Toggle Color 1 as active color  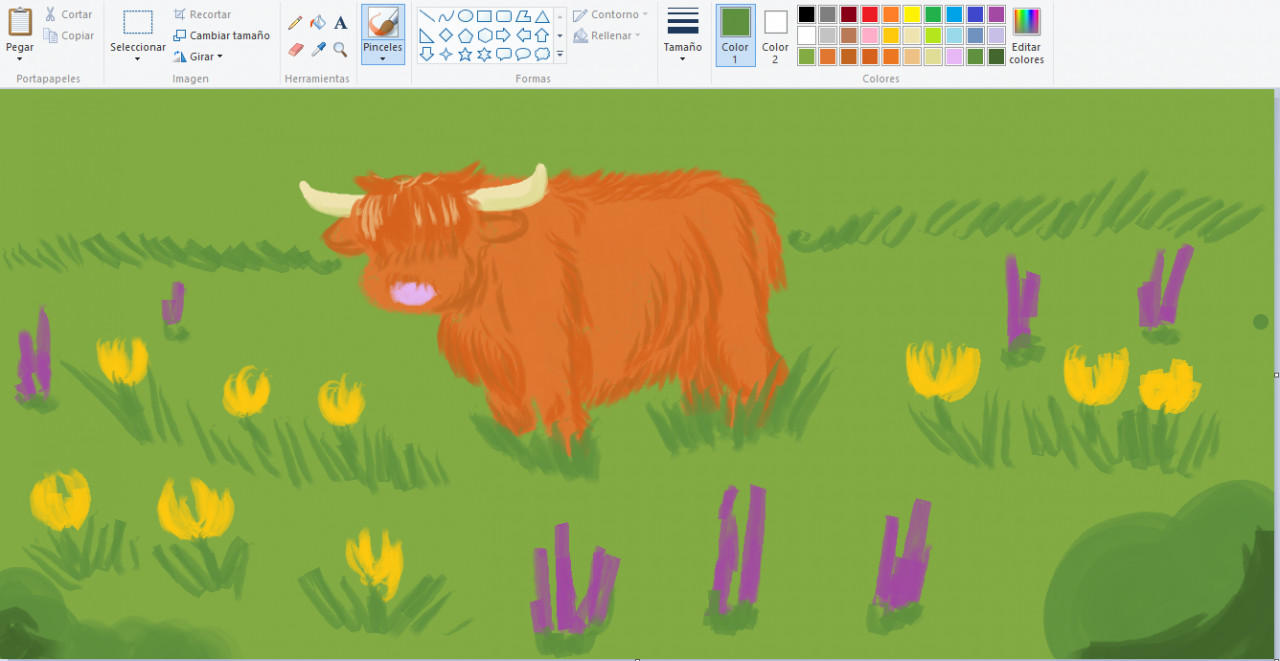tap(735, 35)
